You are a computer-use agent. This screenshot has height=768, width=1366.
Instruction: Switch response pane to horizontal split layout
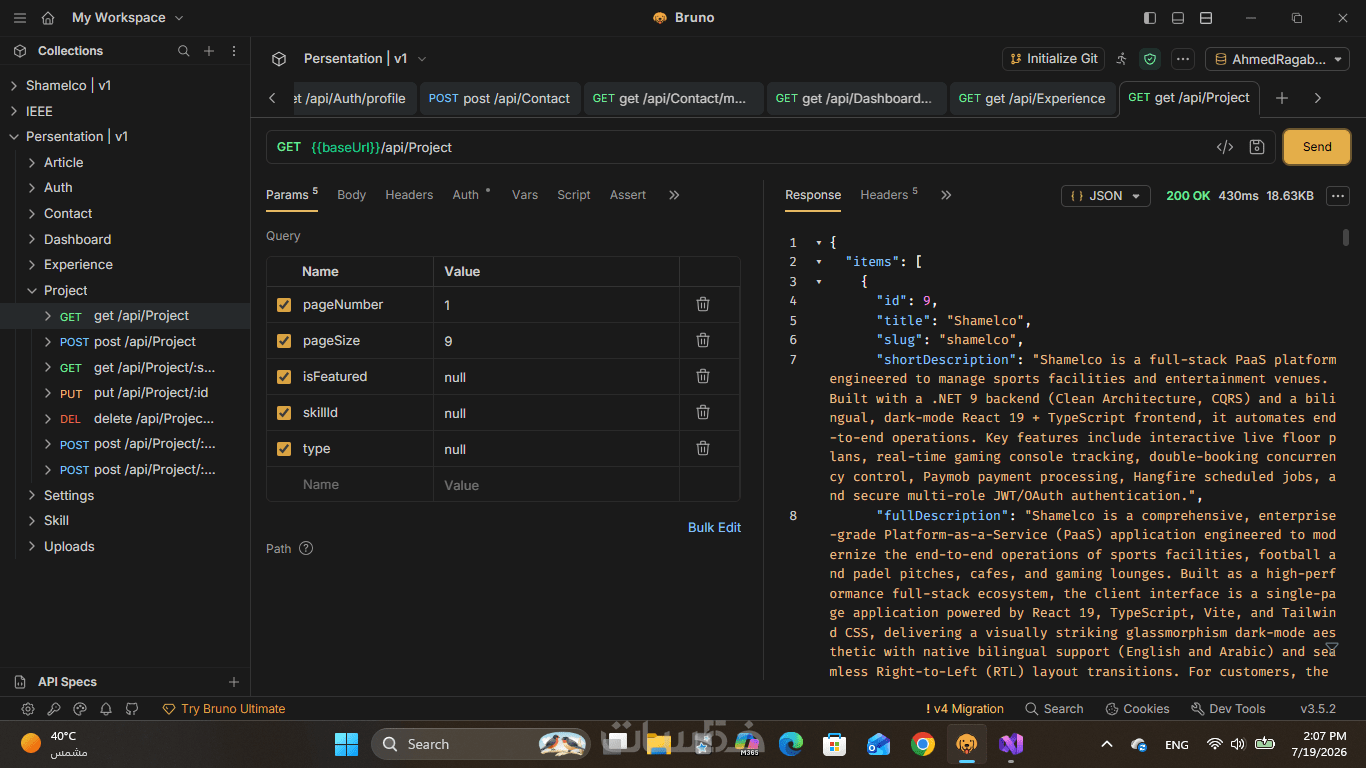[1206, 18]
